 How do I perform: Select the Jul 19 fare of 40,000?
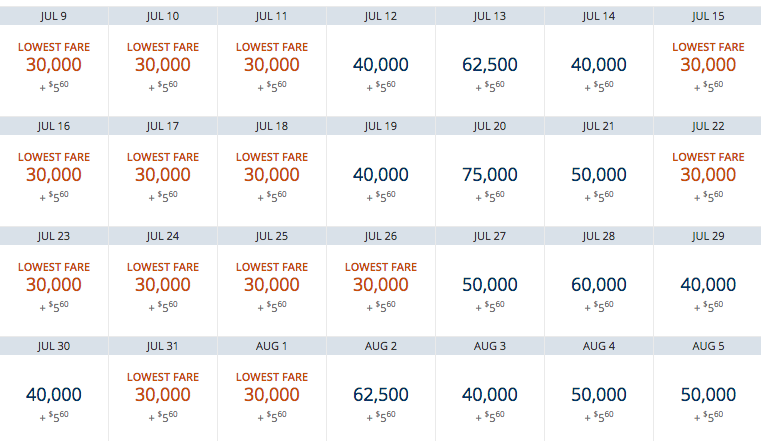(381, 175)
